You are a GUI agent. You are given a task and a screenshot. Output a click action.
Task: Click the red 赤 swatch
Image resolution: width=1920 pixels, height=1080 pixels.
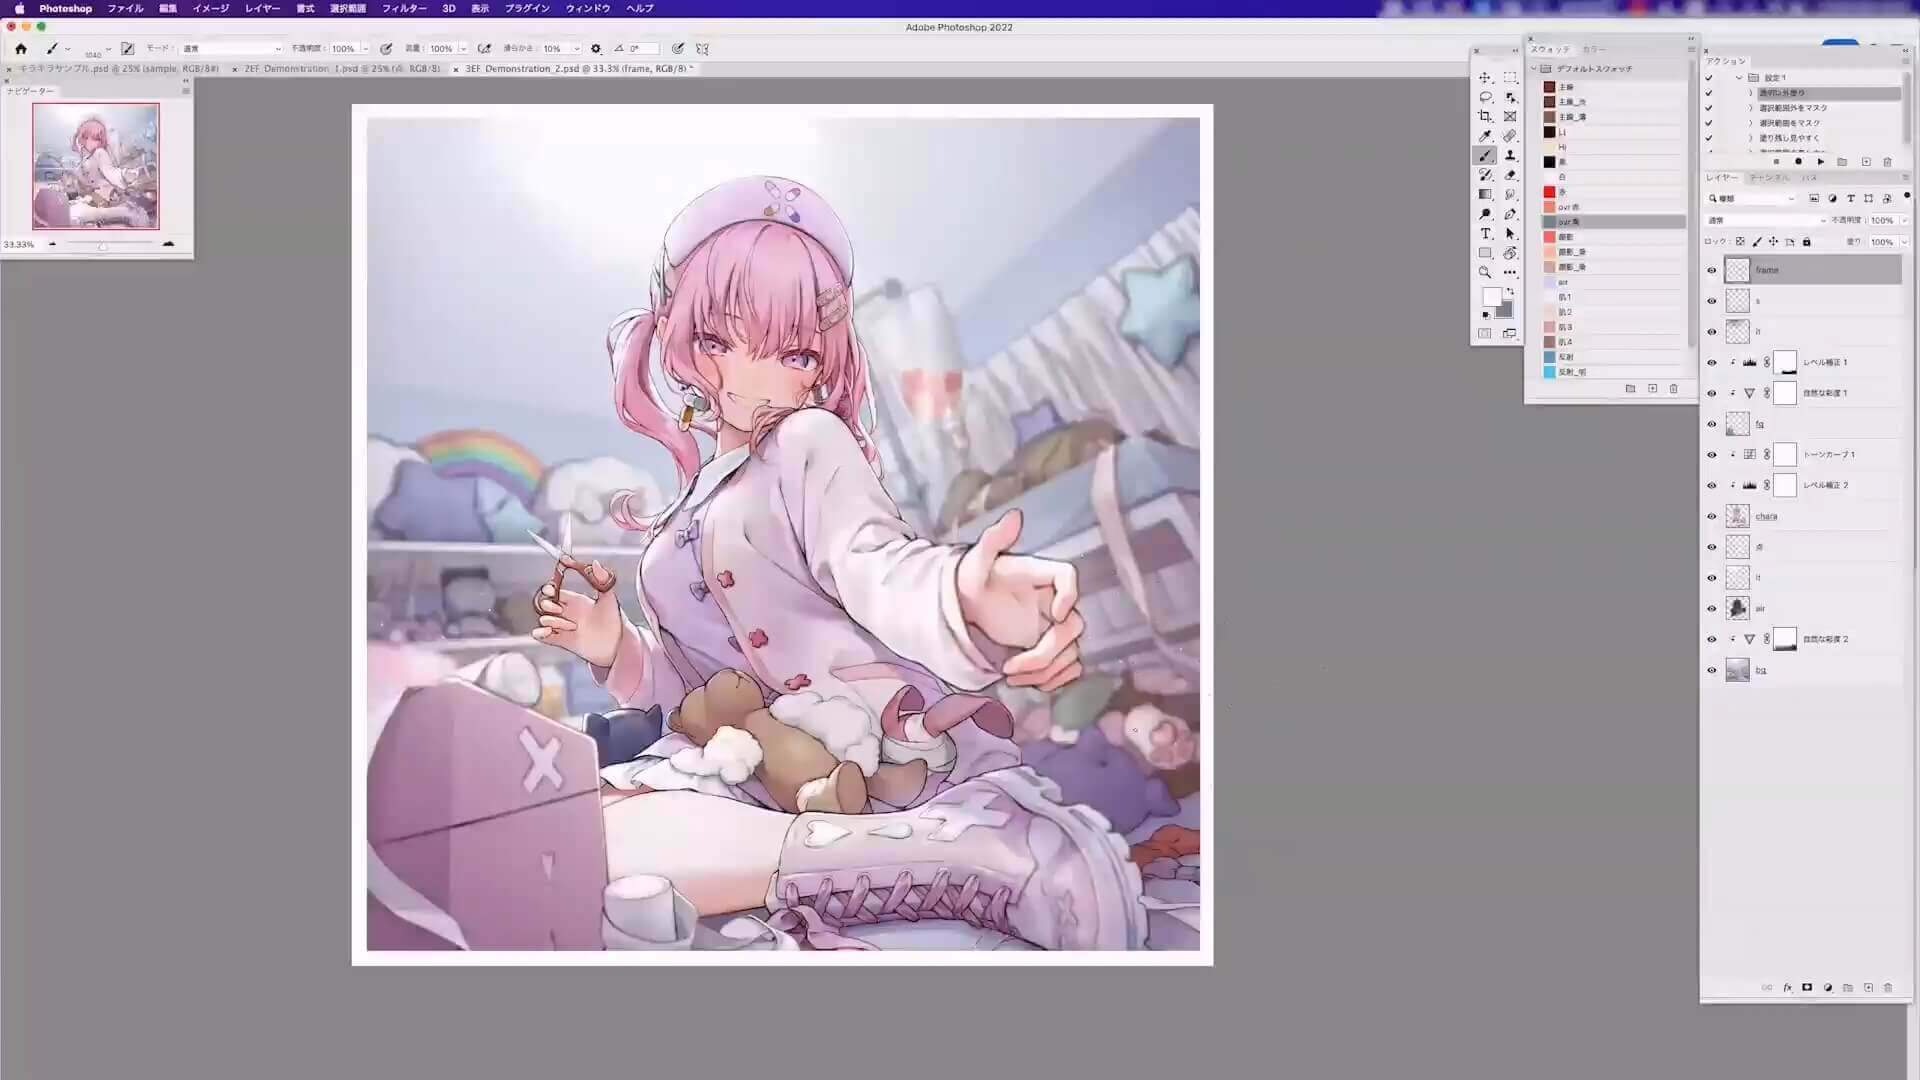click(x=1549, y=192)
